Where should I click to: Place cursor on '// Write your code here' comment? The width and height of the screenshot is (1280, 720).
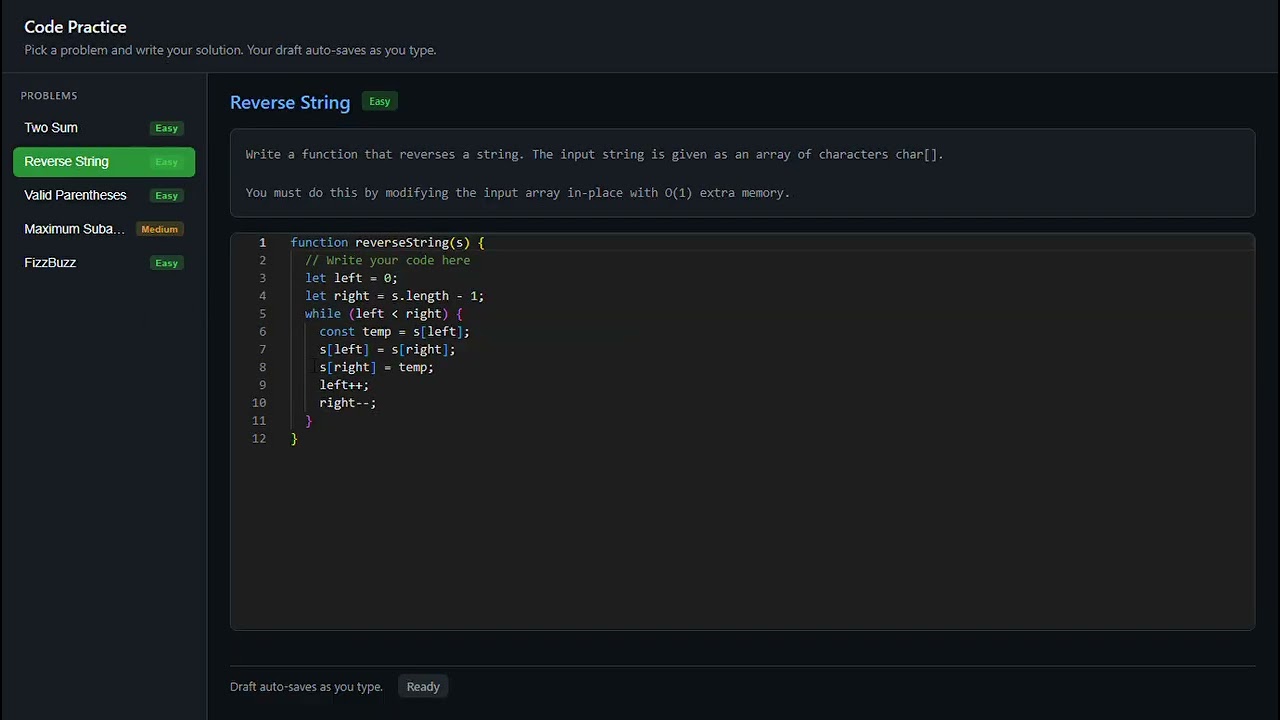pyautogui.click(x=387, y=261)
